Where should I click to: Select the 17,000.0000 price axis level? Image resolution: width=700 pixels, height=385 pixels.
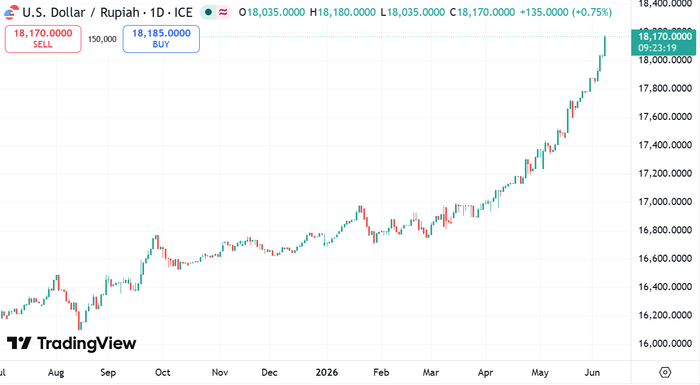[665, 202]
